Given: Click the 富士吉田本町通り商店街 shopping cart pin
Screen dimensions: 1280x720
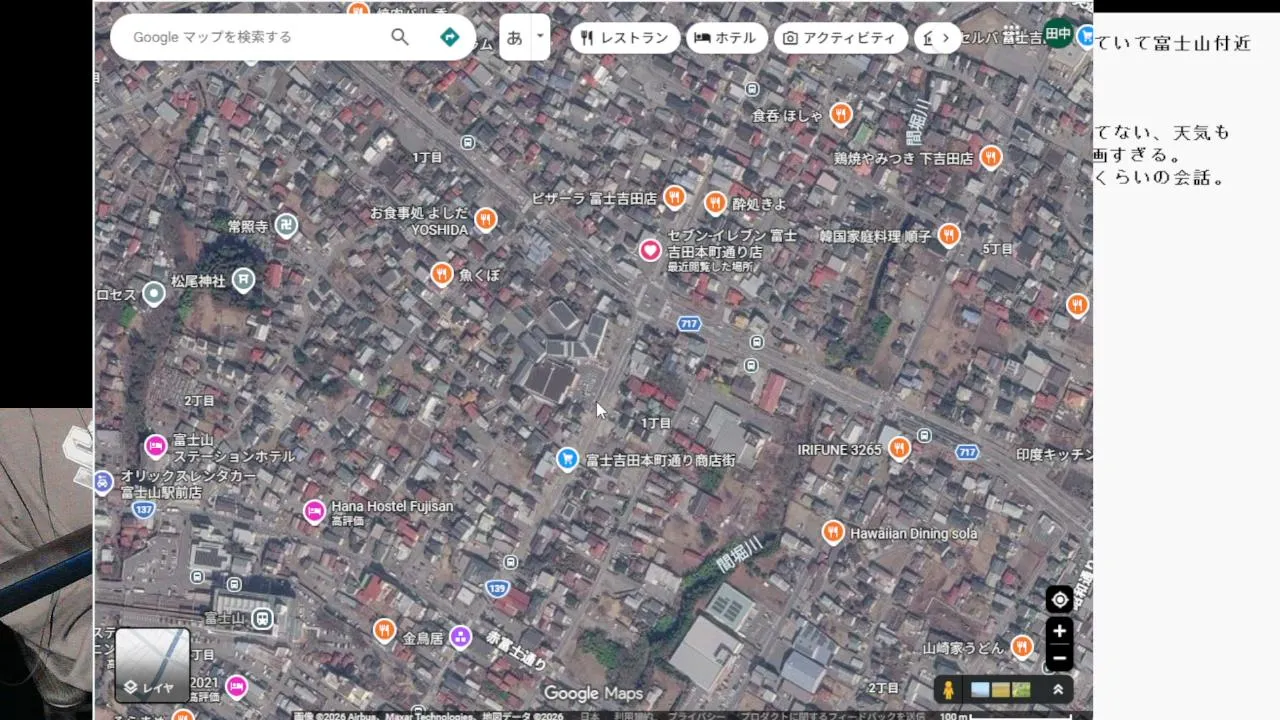Looking at the screenshot, I should pos(568,460).
